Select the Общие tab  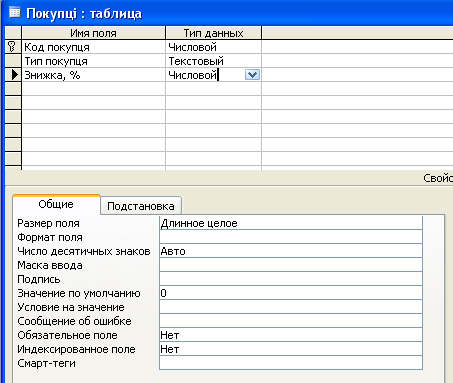point(56,204)
